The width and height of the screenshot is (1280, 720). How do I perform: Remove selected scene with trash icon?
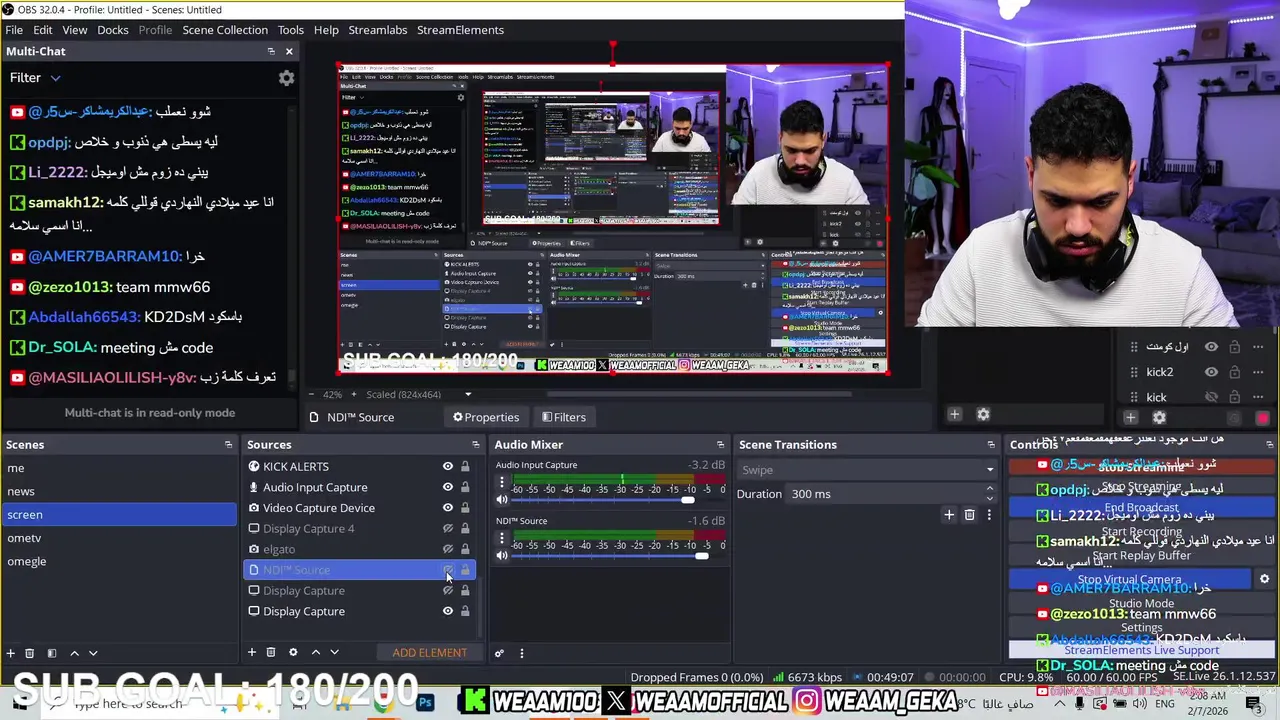[30, 653]
